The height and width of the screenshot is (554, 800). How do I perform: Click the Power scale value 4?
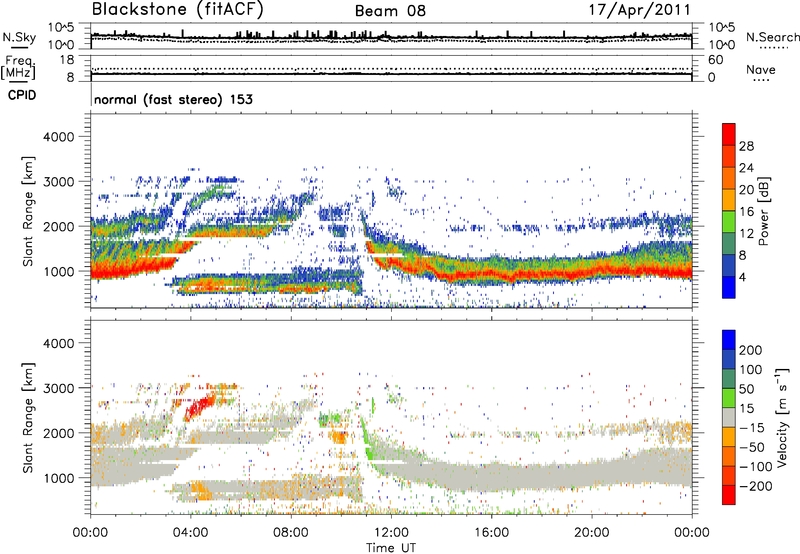[742, 277]
